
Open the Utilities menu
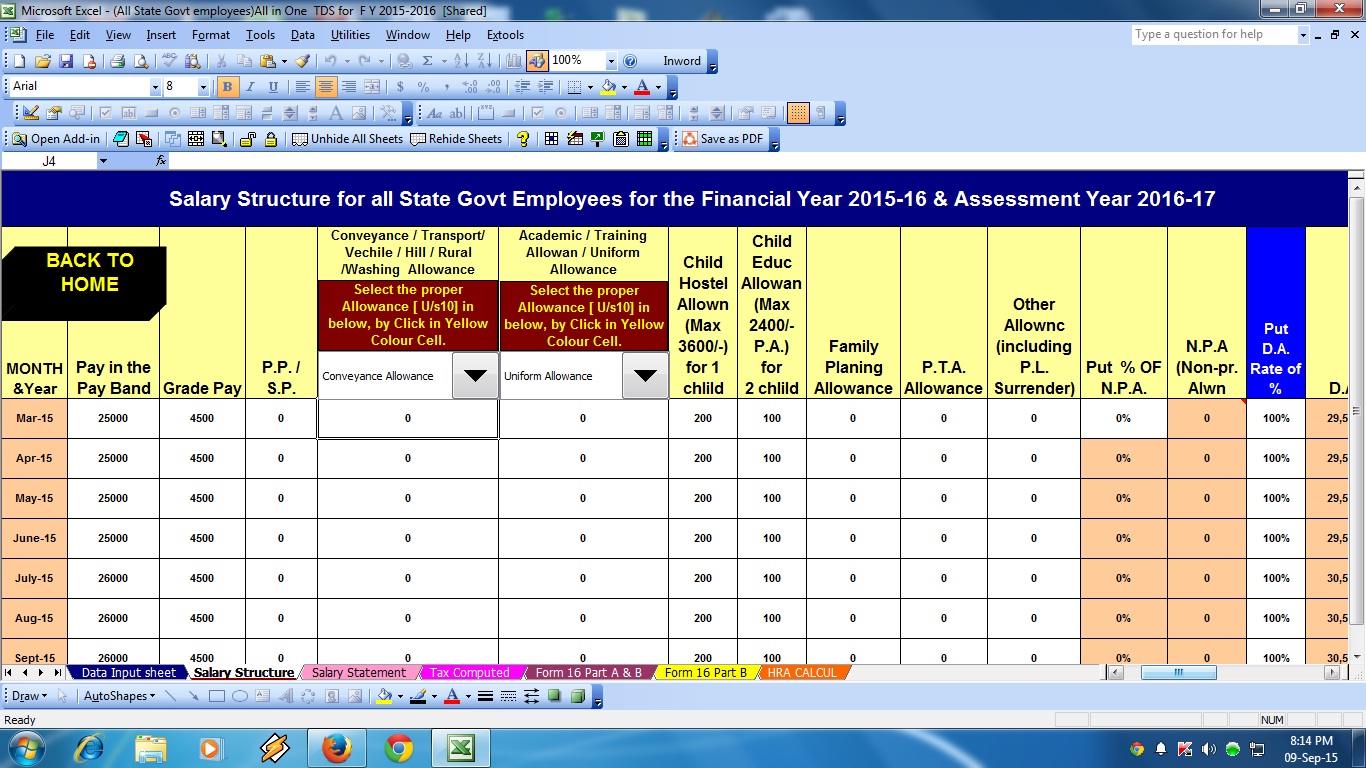click(350, 35)
